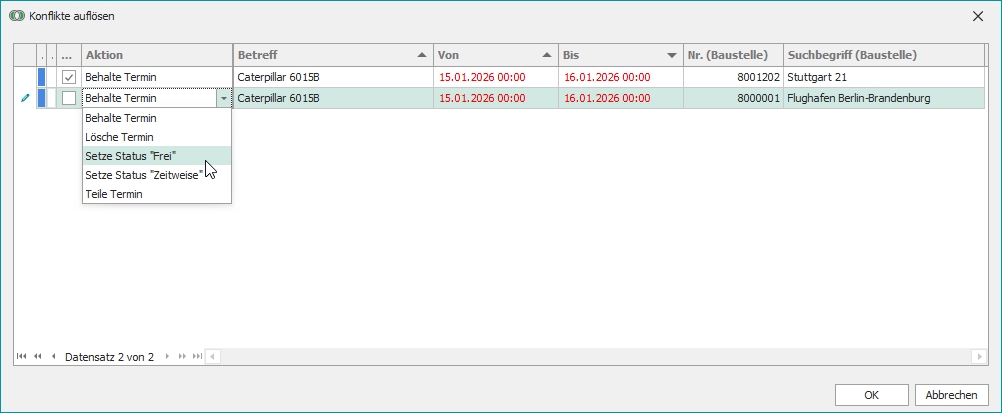Click the previous page double-arrow in navigator
1002x413 pixels.
pyautogui.click(x=38, y=356)
